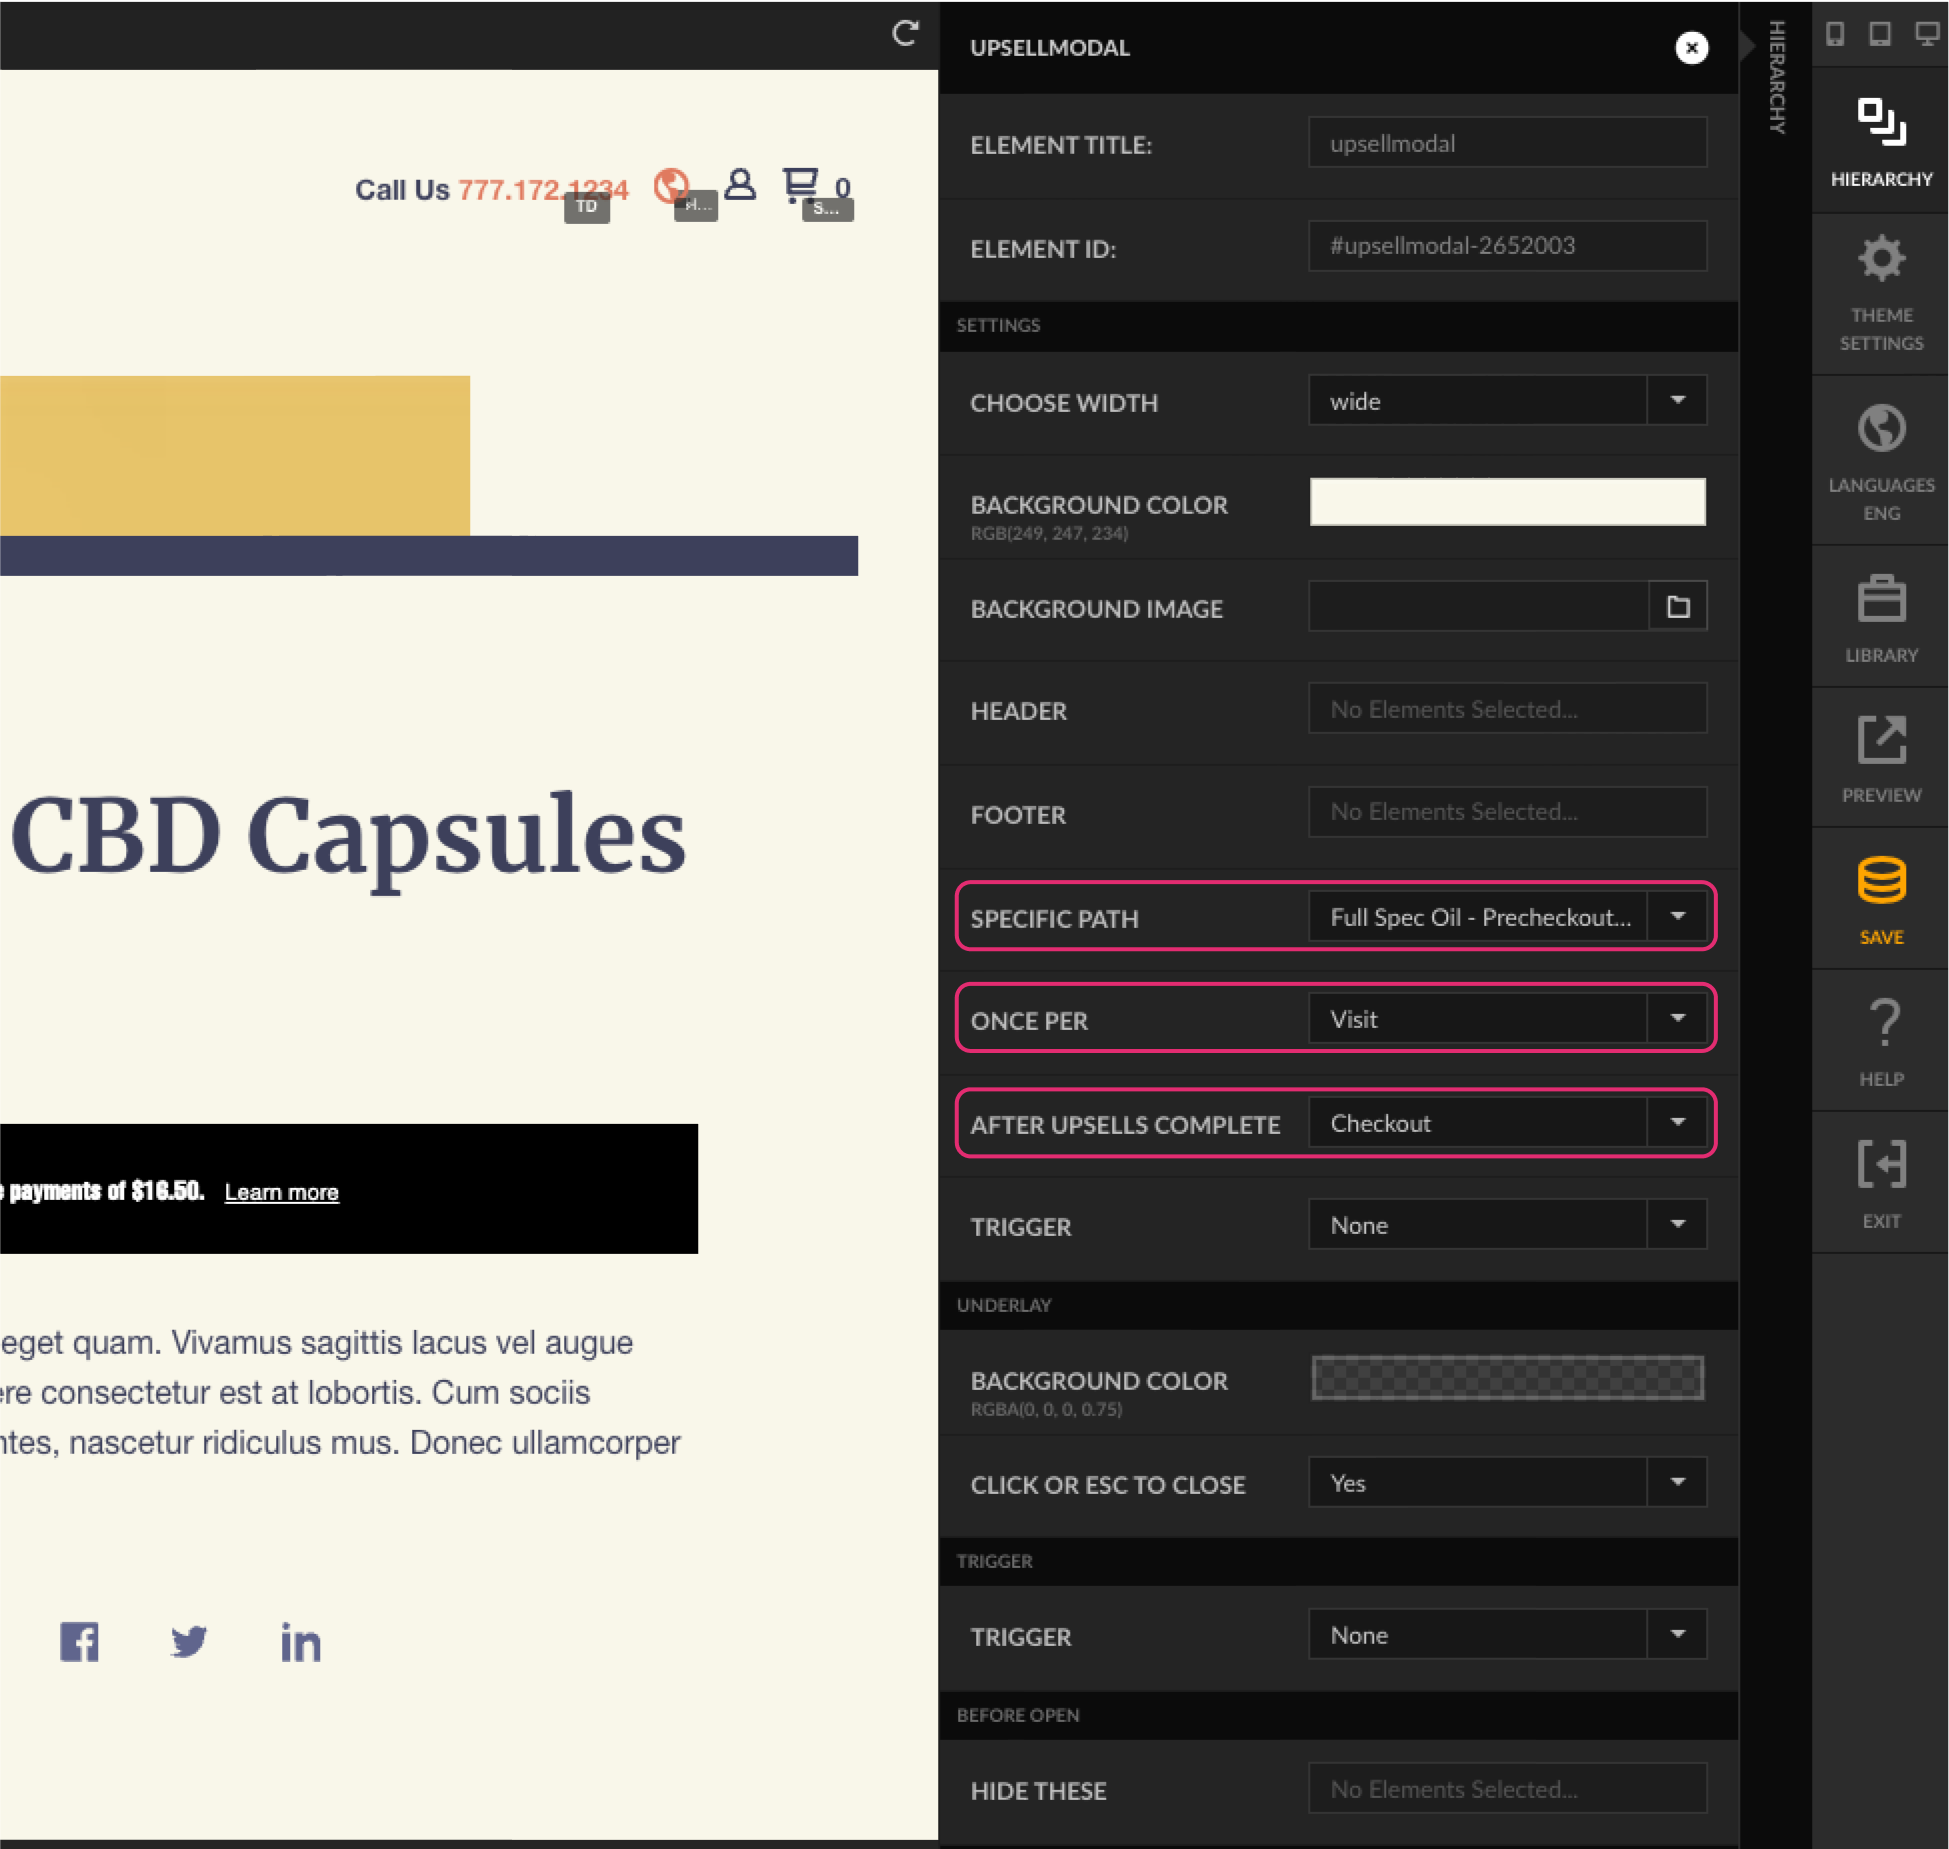Viewport: 1949px width, 1849px height.
Task: Open After Upsells Complete dropdown
Action: coord(1507,1122)
